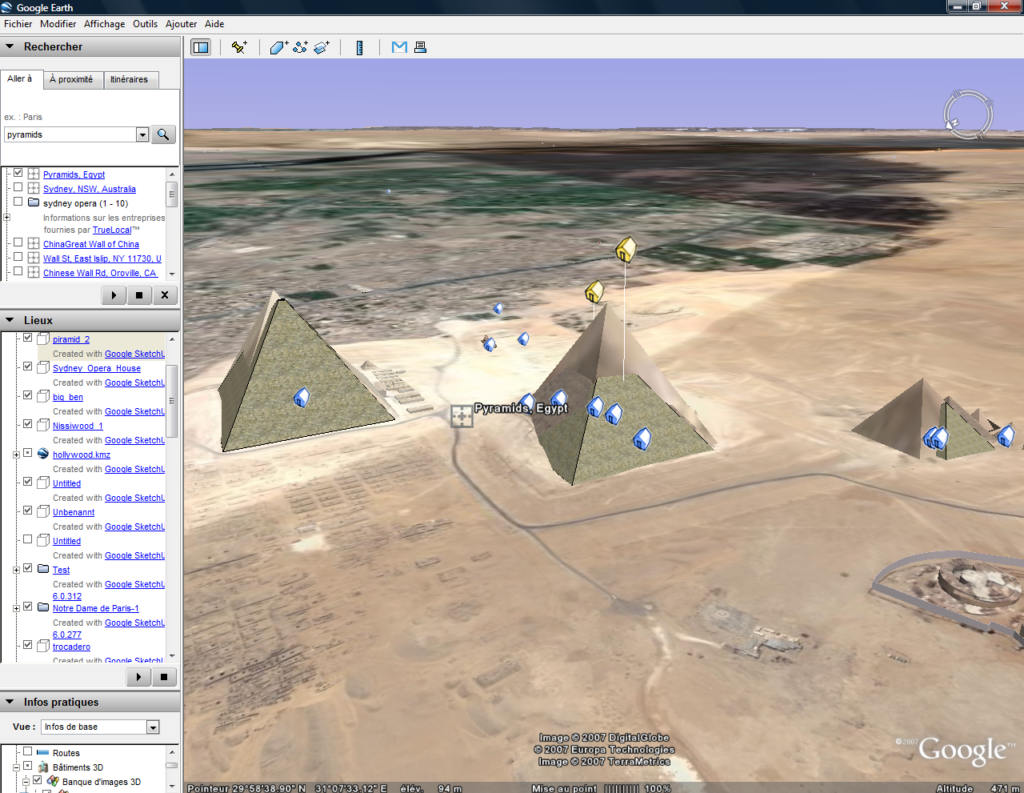Expand the Test folder node

(x=16, y=570)
